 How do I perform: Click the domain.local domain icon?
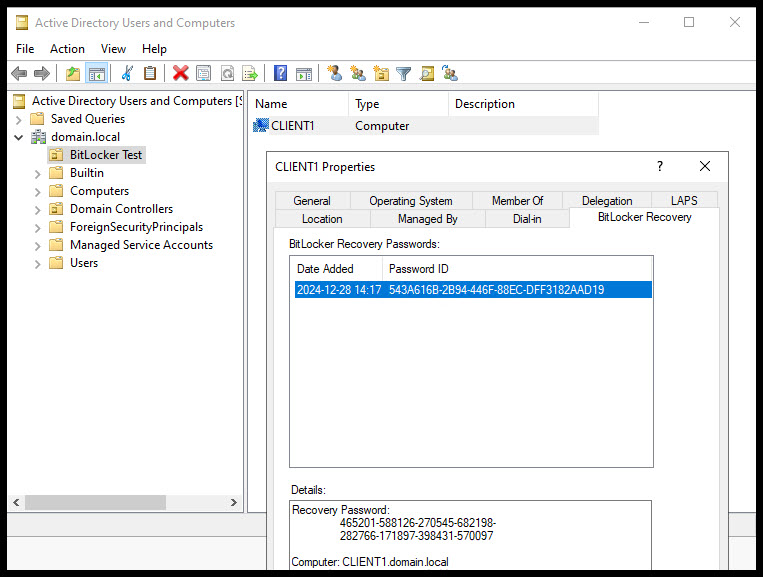point(38,137)
